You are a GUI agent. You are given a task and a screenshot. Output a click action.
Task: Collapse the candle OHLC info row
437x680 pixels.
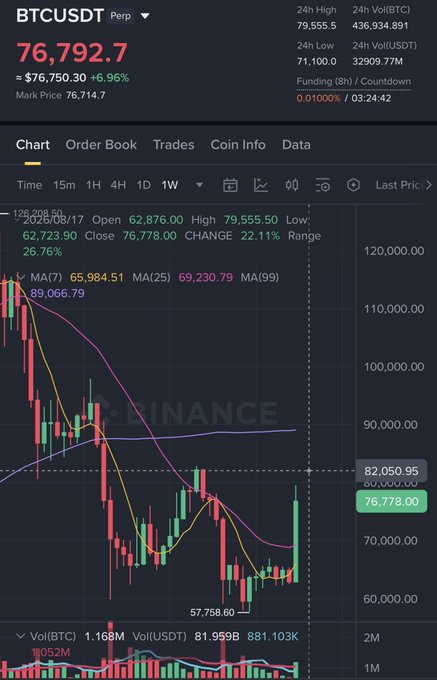(x=18, y=220)
